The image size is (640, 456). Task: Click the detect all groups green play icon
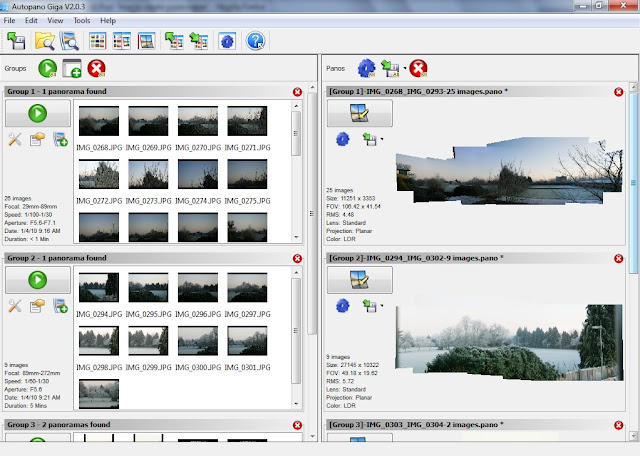coord(48,69)
